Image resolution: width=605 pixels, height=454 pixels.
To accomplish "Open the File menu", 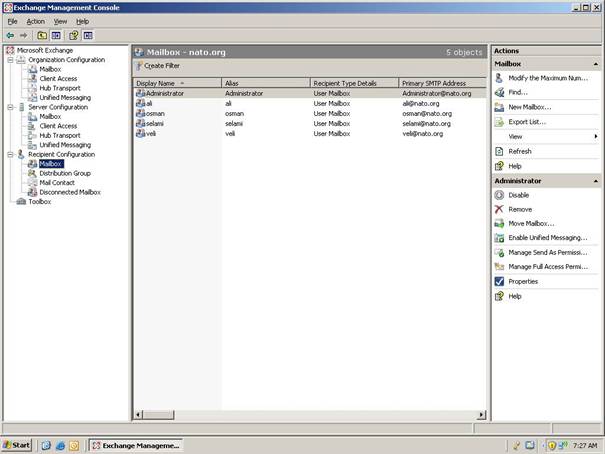I will click(12, 21).
